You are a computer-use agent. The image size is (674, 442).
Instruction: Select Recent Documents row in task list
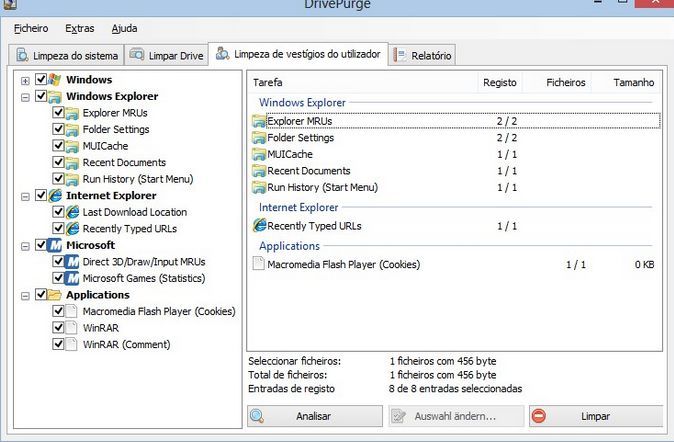point(456,171)
